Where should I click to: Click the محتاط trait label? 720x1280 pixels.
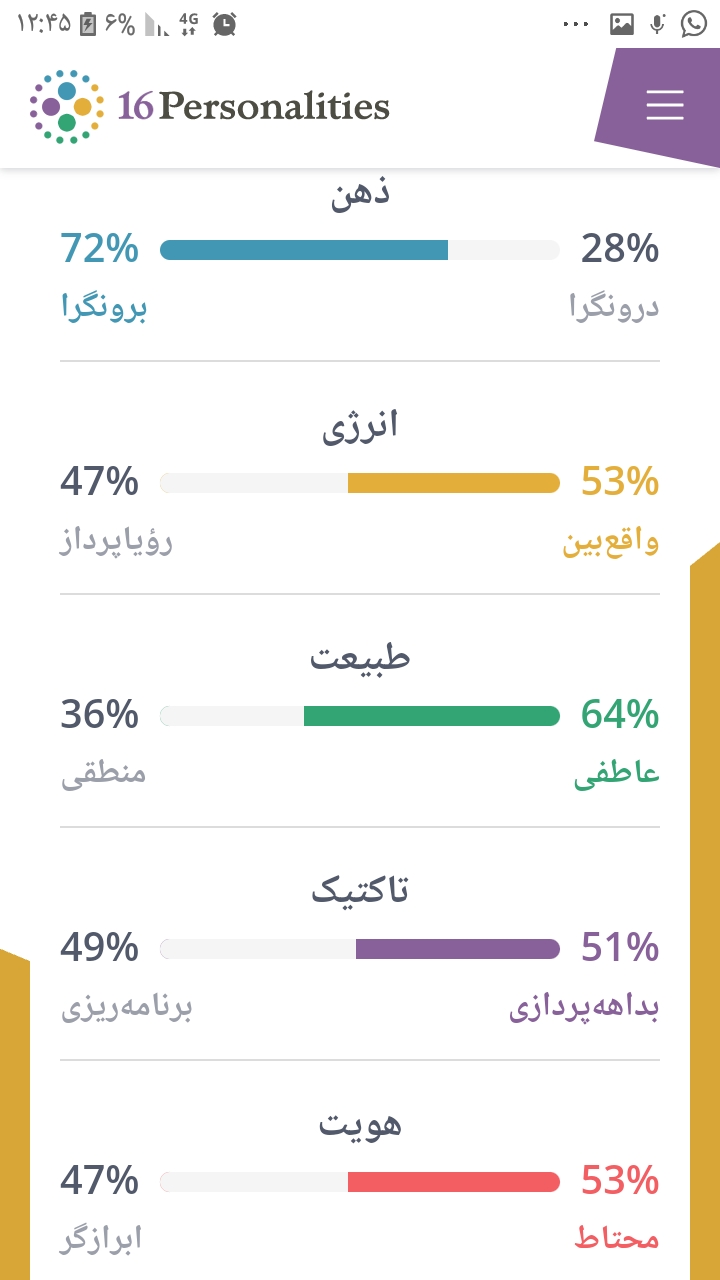click(x=616, y=1240)
